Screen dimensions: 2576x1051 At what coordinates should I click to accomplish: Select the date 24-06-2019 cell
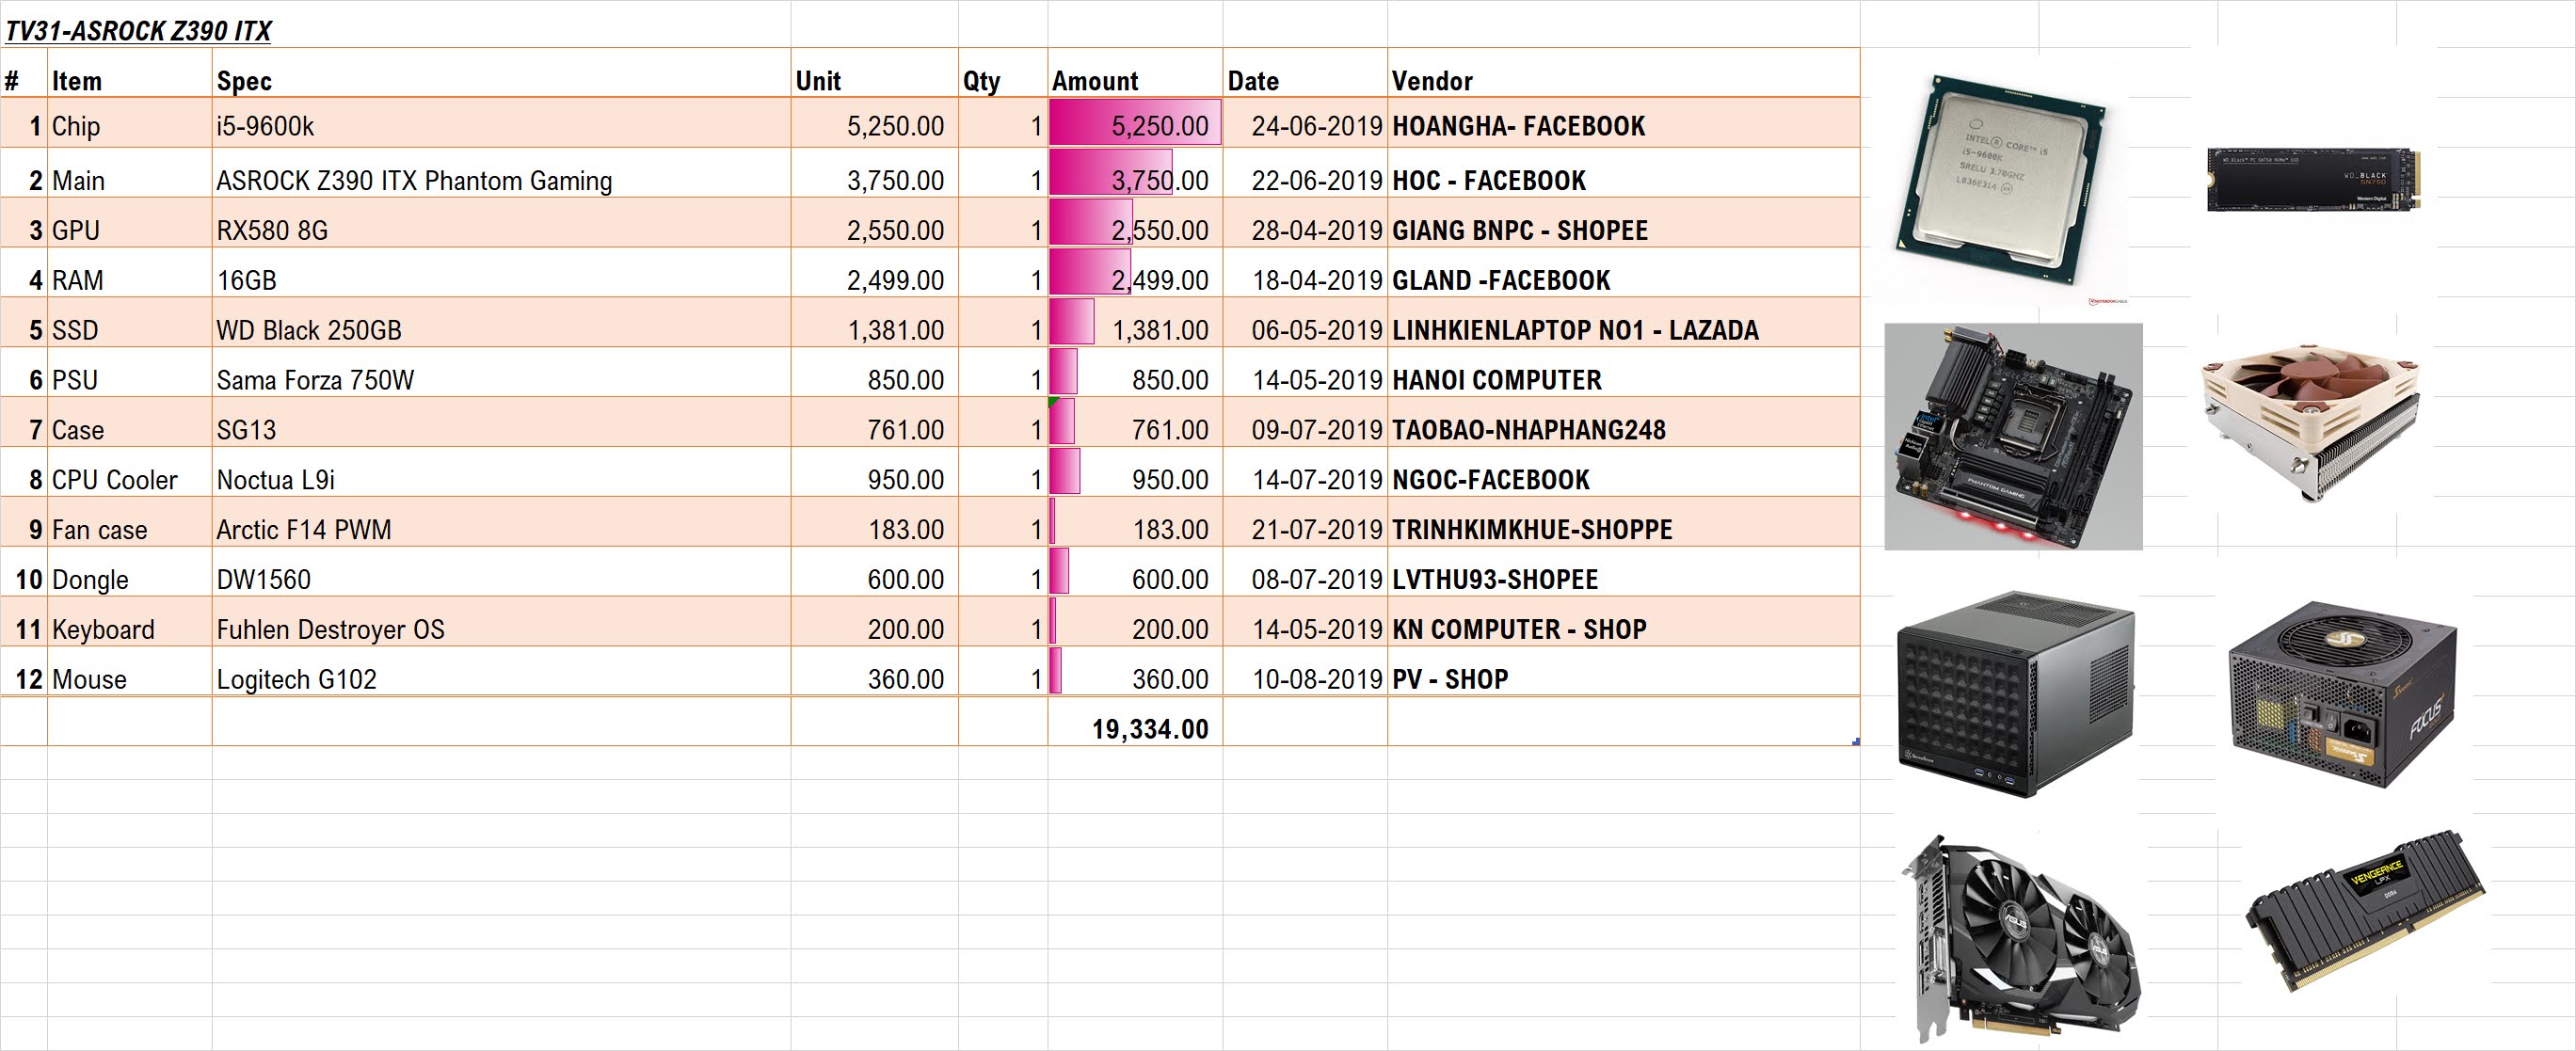pos(1305,124)
